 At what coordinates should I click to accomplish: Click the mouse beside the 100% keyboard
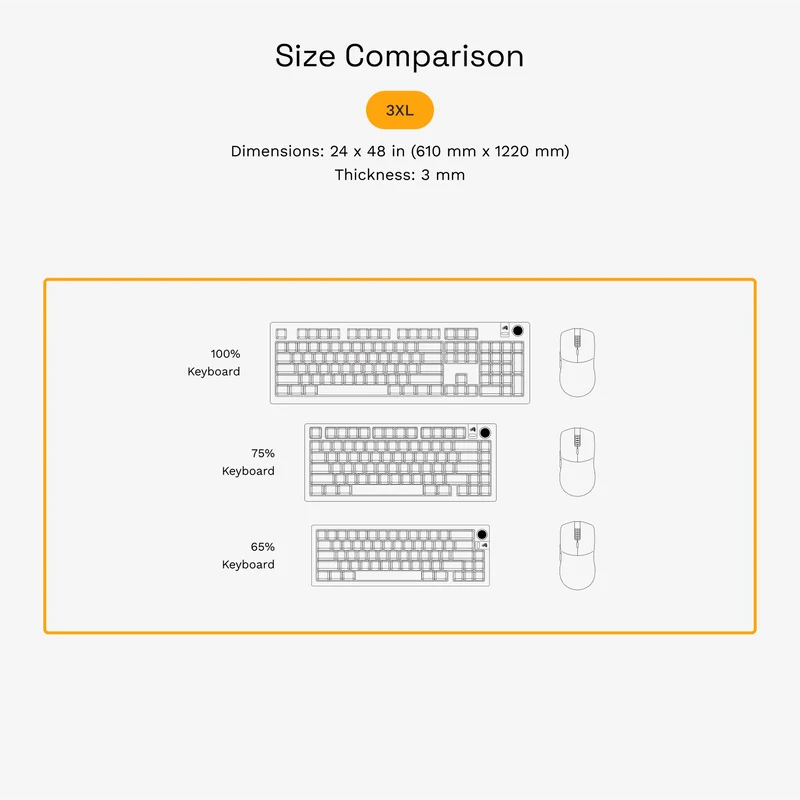coord(577,362)
